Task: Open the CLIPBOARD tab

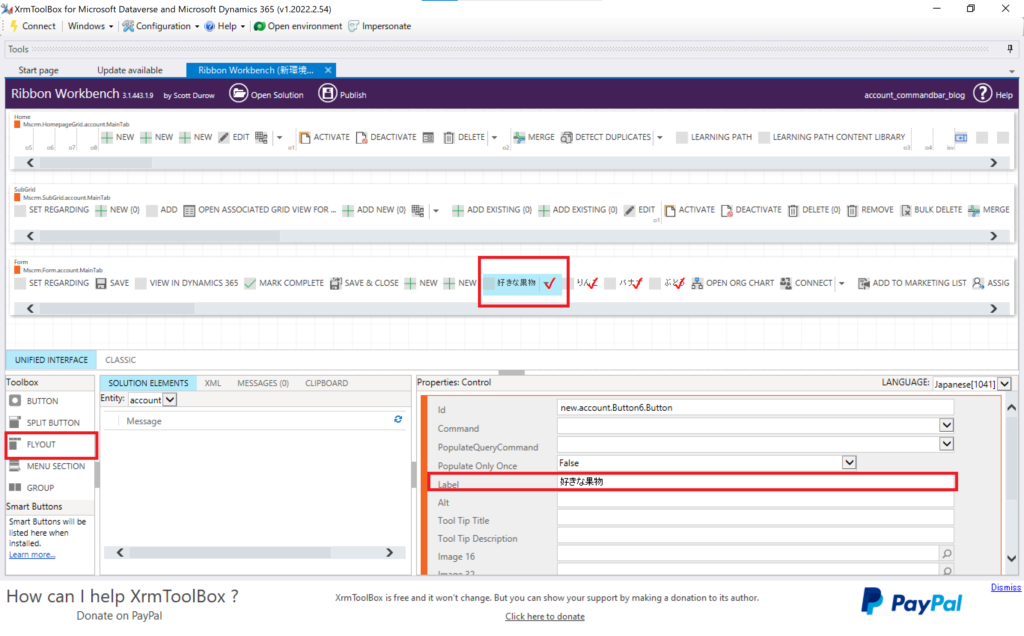Action: click(327, 383)
